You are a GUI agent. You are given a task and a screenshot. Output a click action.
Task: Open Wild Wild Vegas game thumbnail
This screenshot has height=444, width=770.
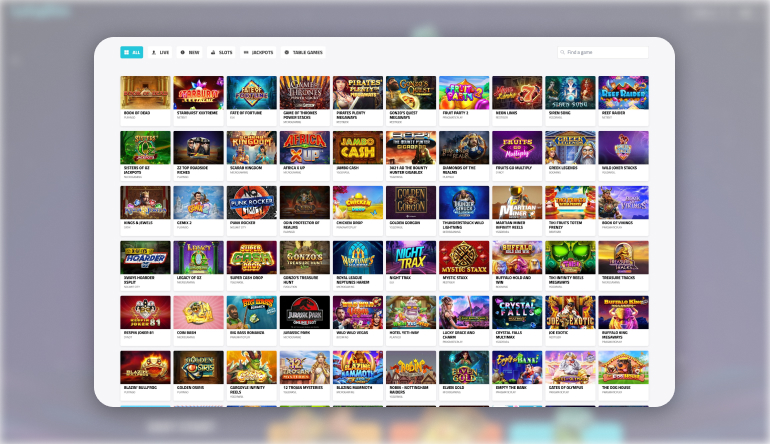coord(358,312)
